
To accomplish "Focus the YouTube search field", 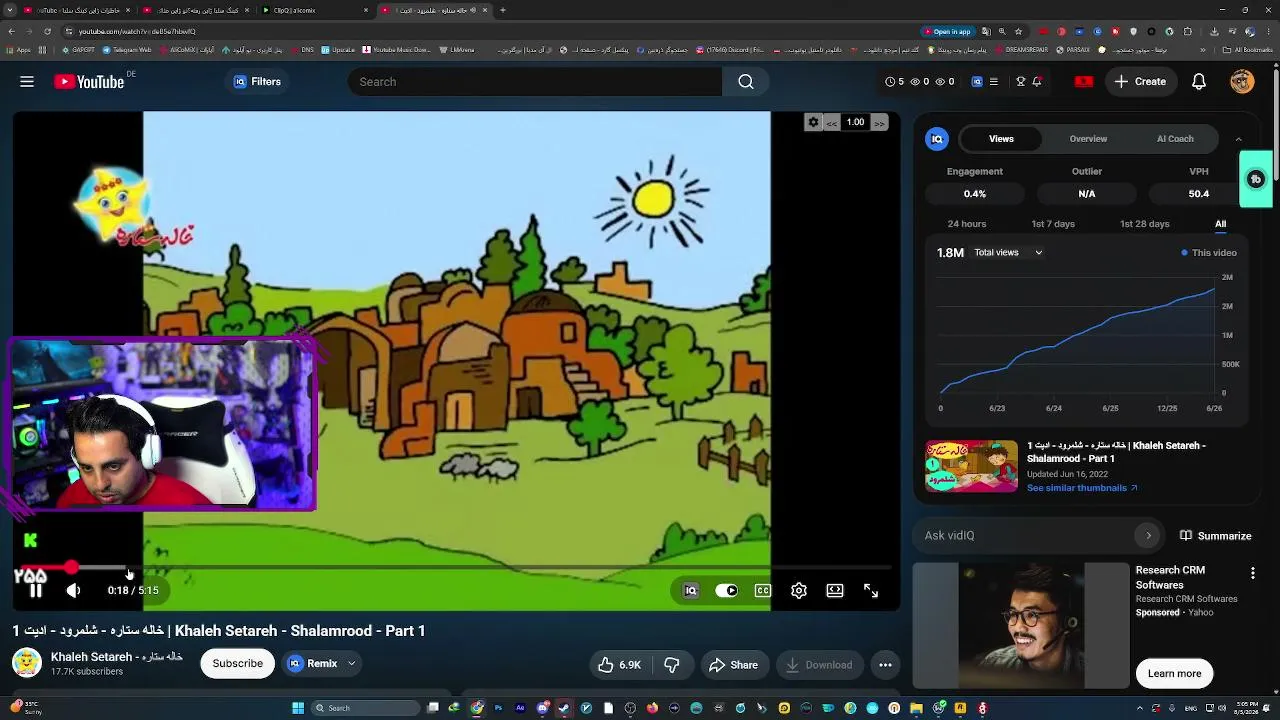I will pyautogui.click(x=535, y=82).
